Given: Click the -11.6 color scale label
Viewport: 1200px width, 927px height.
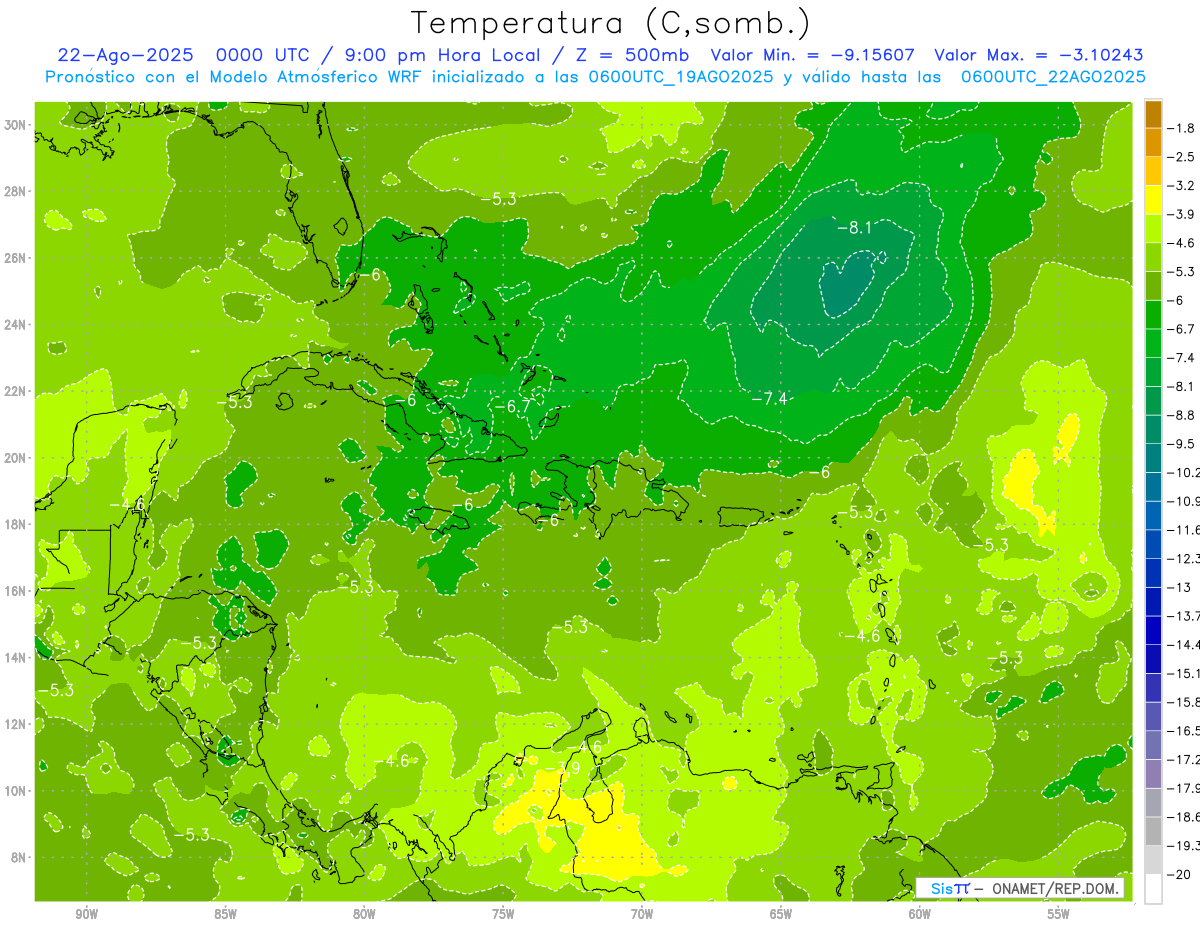Looking at the screenshot, I should point(1183,529).
